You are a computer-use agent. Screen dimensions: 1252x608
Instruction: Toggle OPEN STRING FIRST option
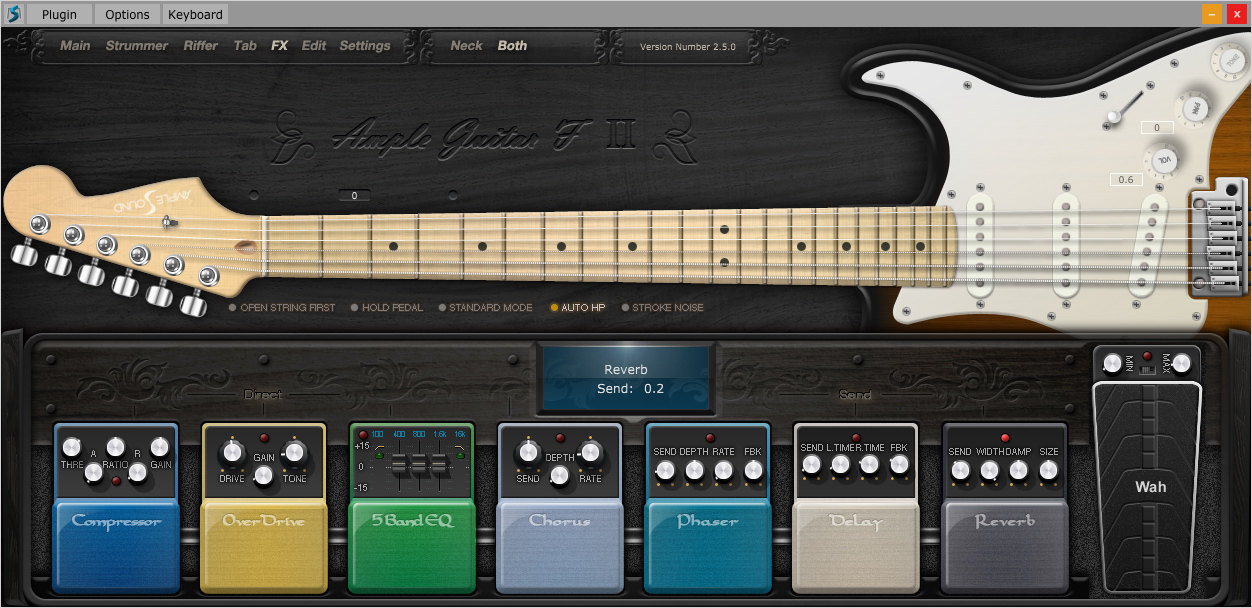pyautogui.click(x=282, y=308)
